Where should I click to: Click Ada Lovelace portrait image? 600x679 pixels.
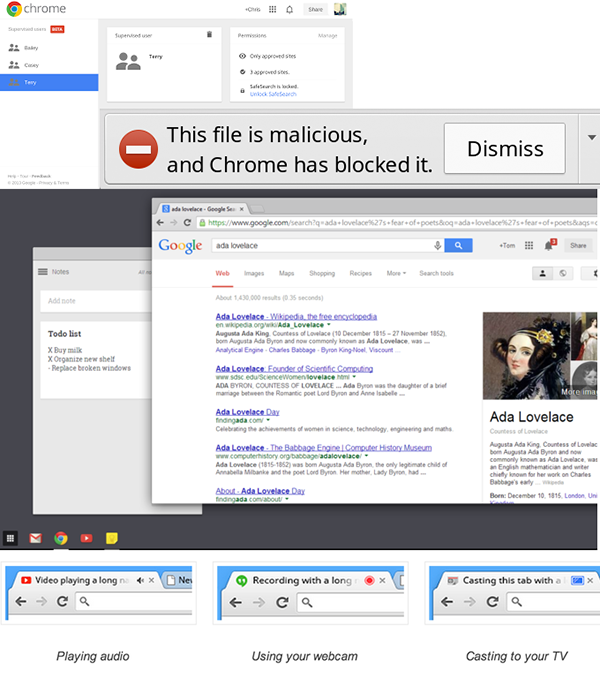[526, 356]
